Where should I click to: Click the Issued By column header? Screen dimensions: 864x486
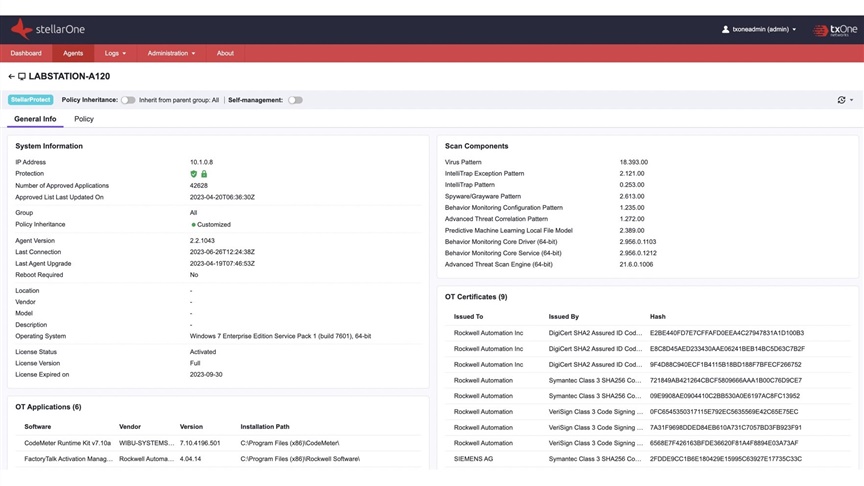564,317
